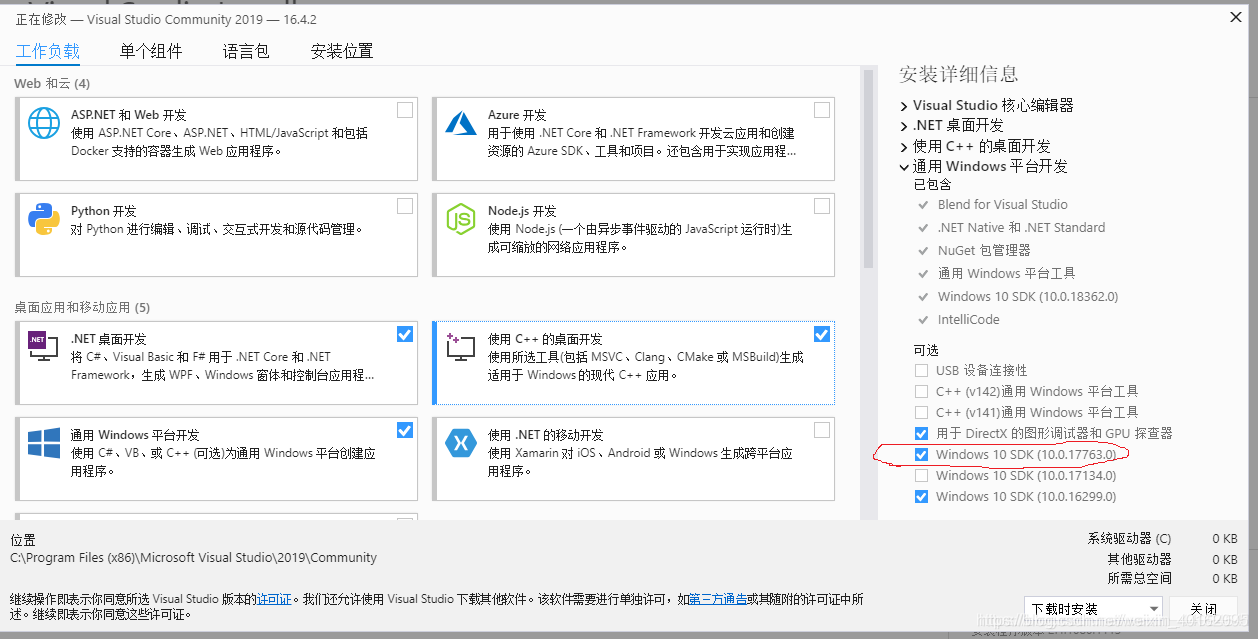This screenshot has width=1258, height=639.
Task: Open the third-party notices link
Action: 718,599
